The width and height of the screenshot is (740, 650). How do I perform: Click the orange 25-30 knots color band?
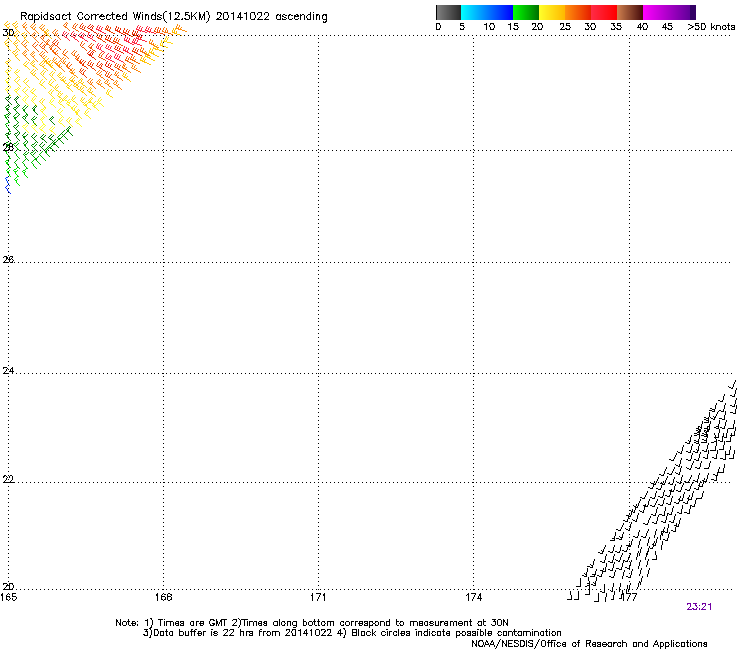(x=578, y=12)
